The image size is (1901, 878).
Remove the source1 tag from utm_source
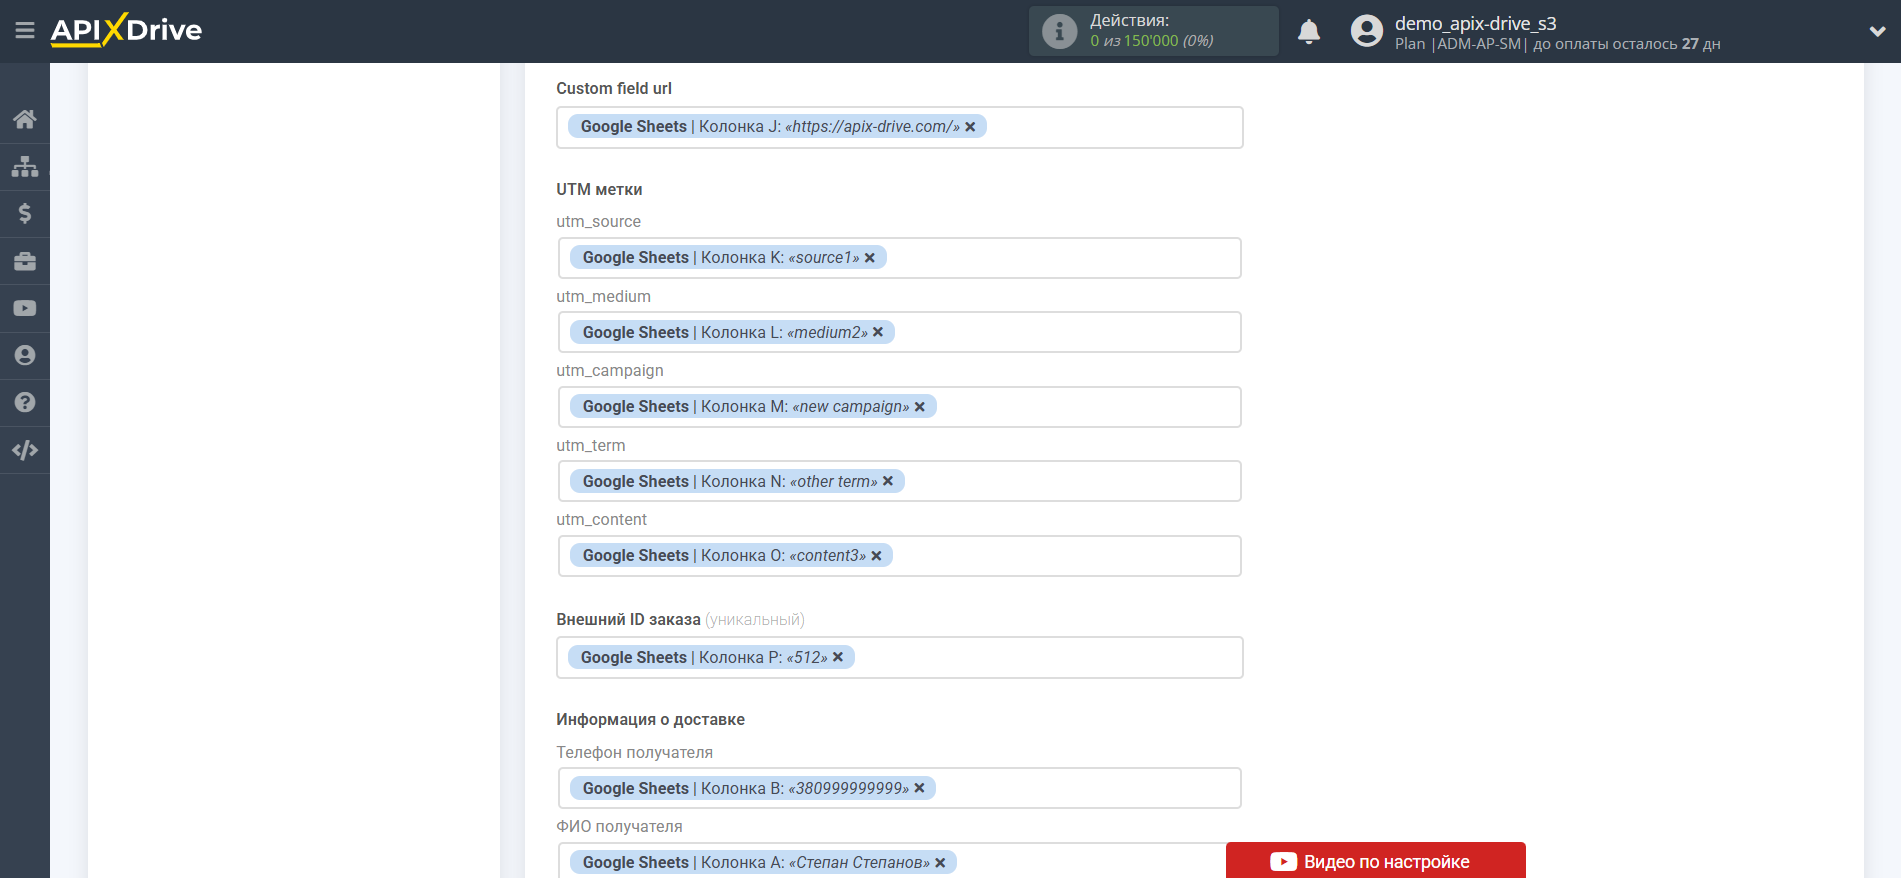pyautogui.click(x=870, y=258)
